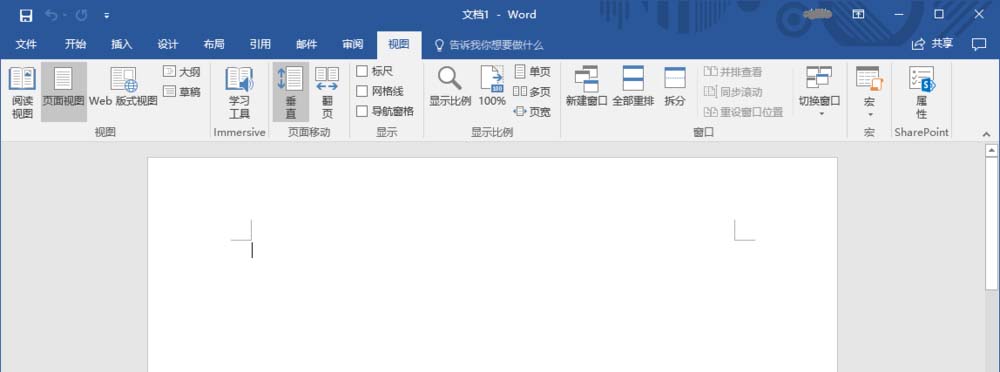Select vertical page movement (垂直)
Image resolution: width=1000 pixels, height=372 pixels.
coord(291,93)
